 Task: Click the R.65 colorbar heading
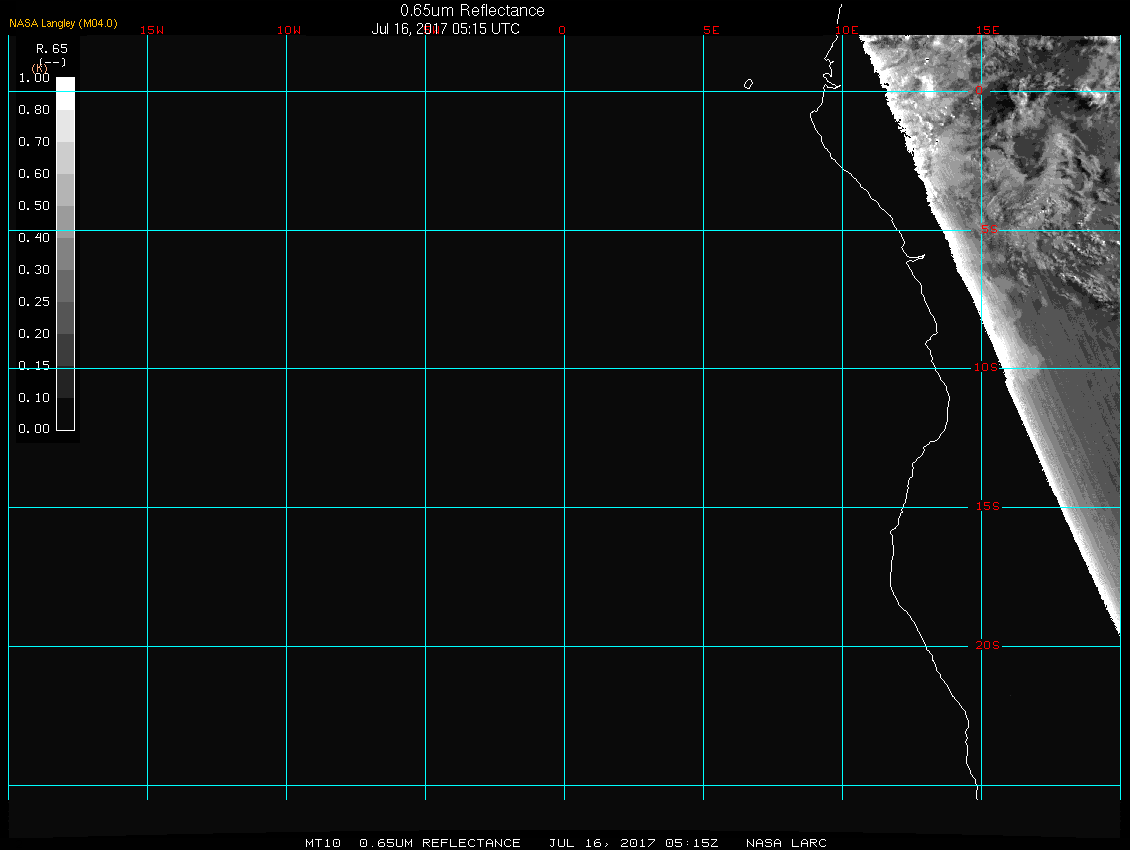(52, 48)
